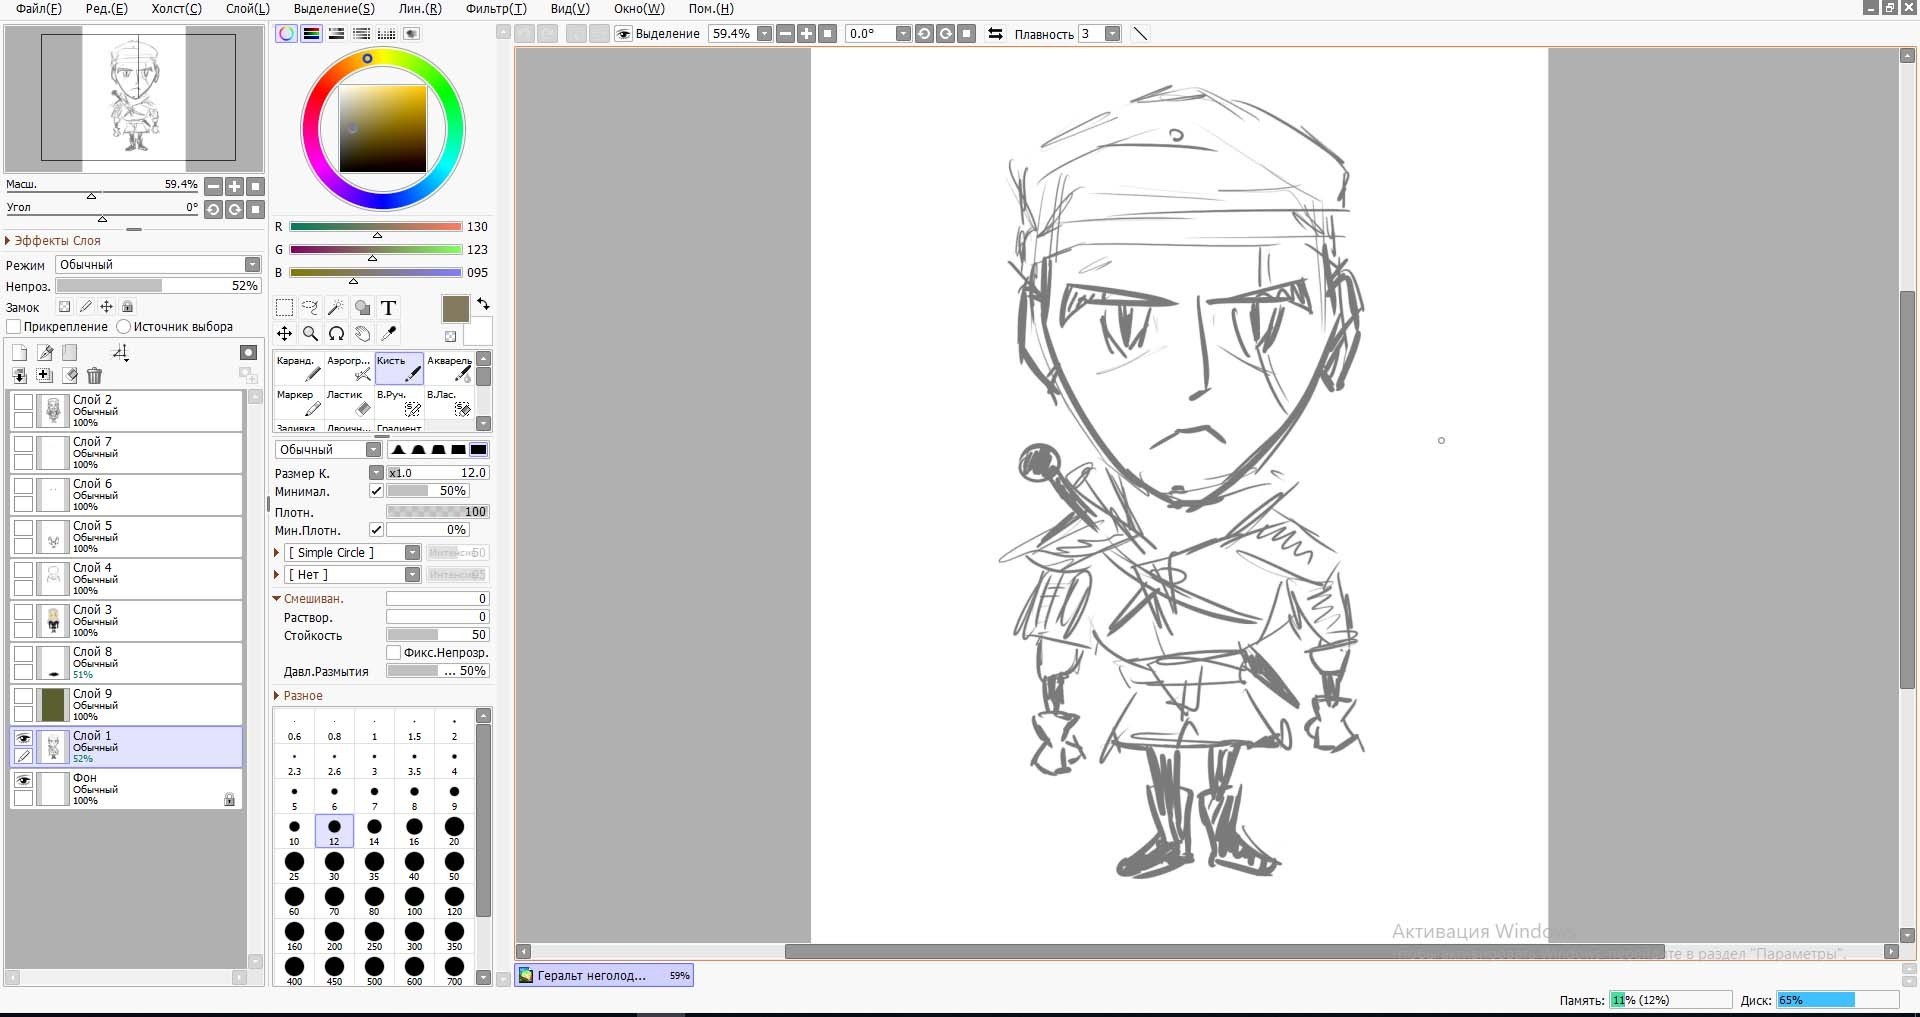The image size is (1920, 1017).
Task: Select the shape tool
Action: [x=362, y=308]
